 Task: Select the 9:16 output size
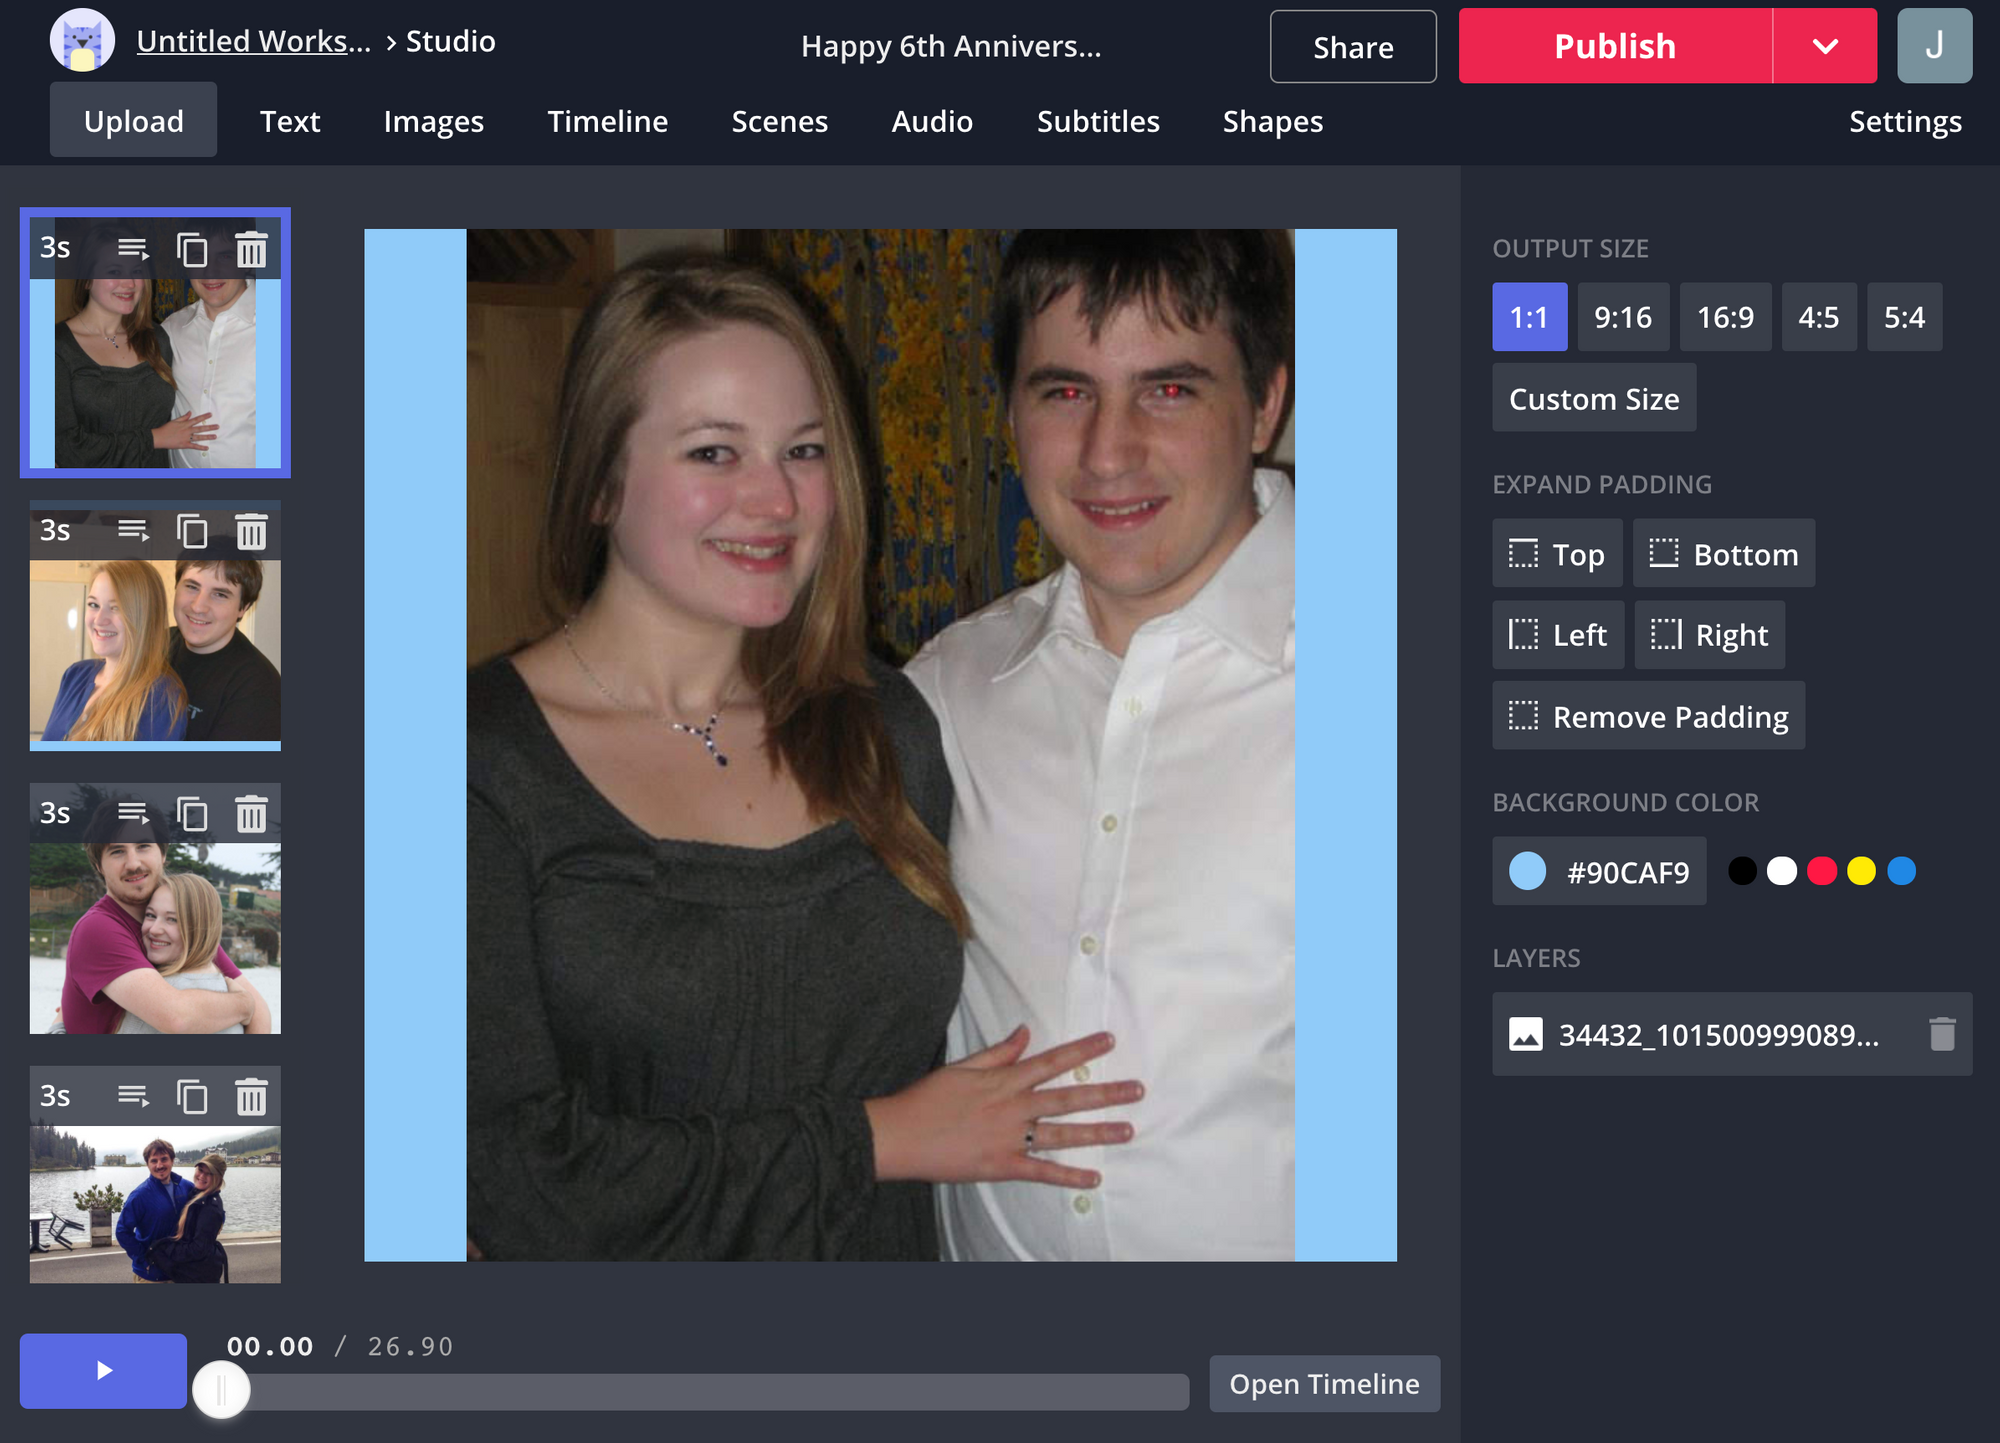1622,317
